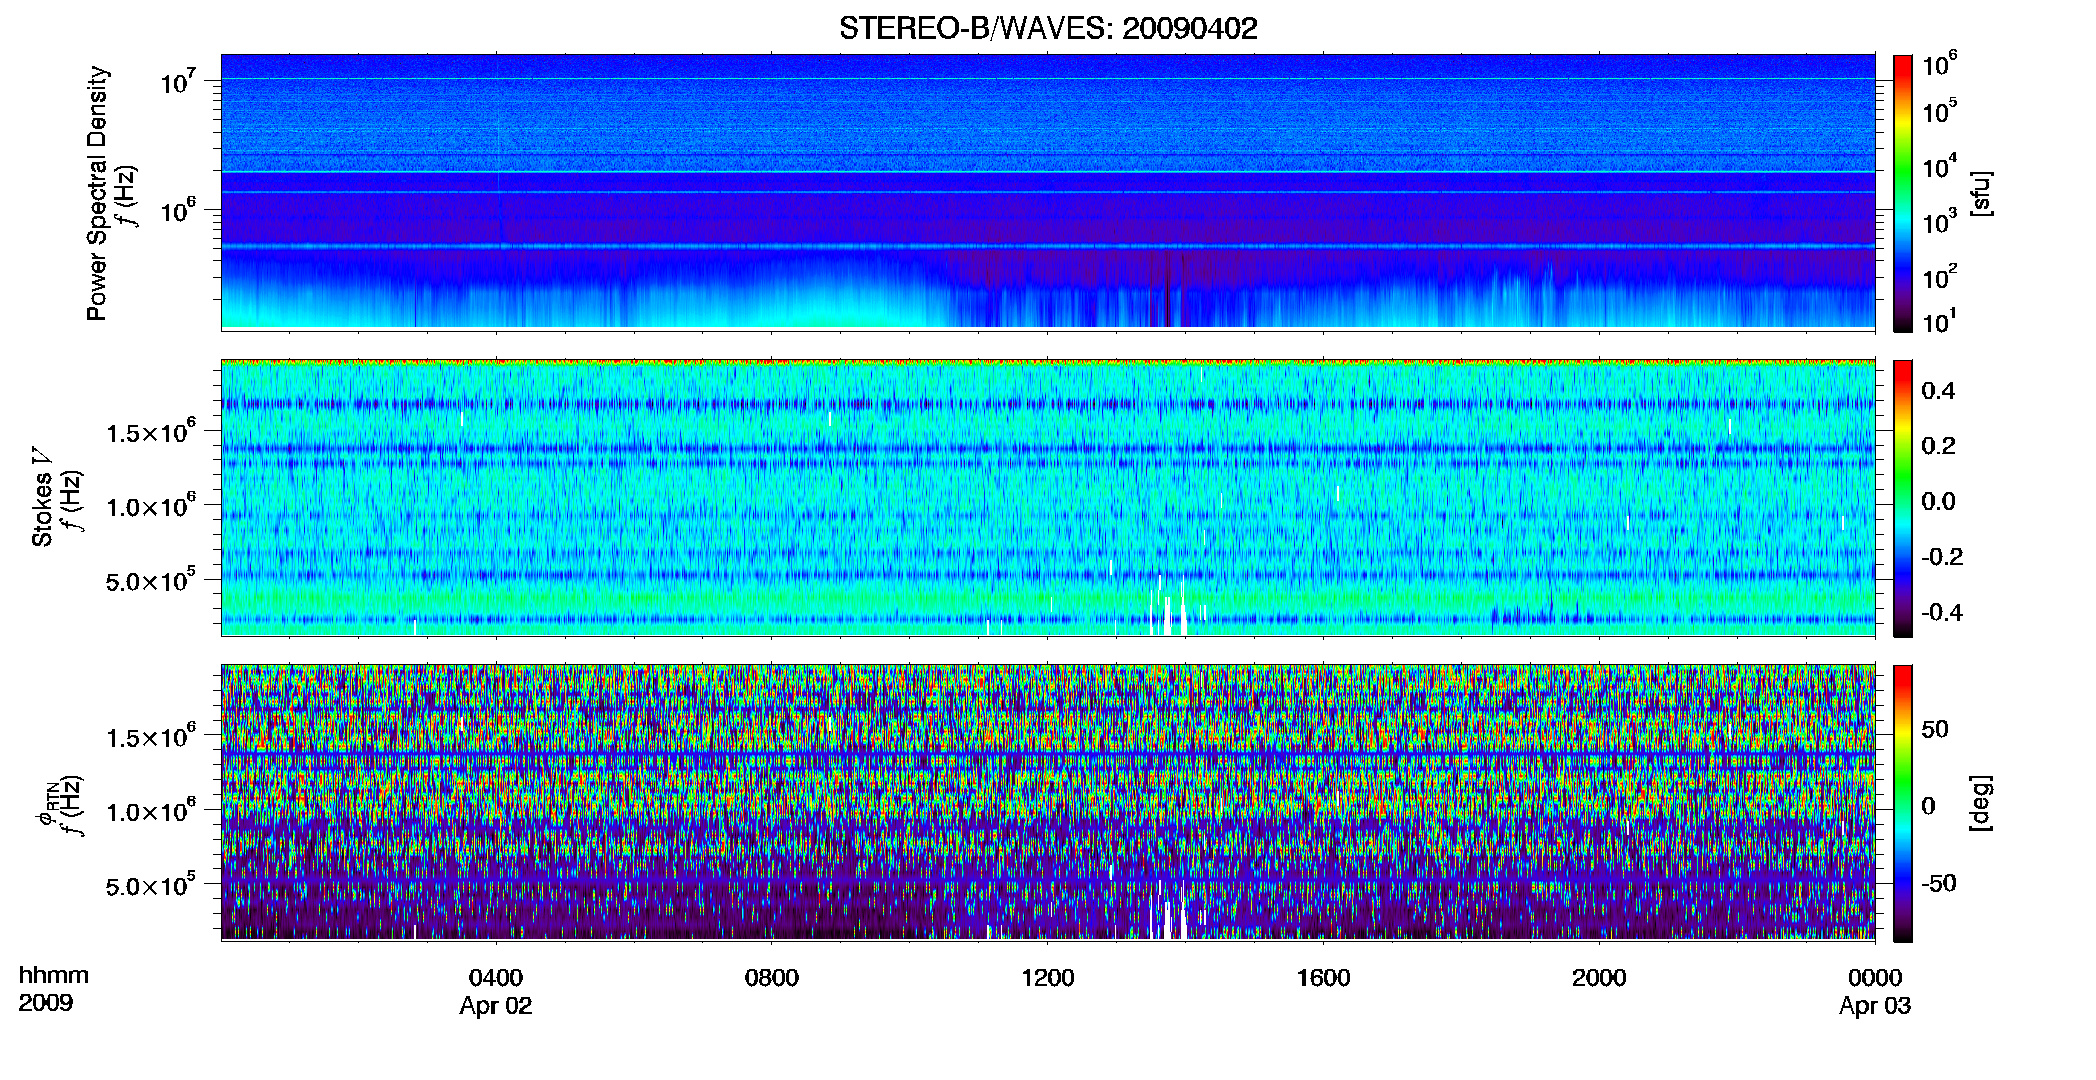Click inside the Power Spectral Density spectrogram
This screenshot has height=1080, width=2096.
(1048, 192)
